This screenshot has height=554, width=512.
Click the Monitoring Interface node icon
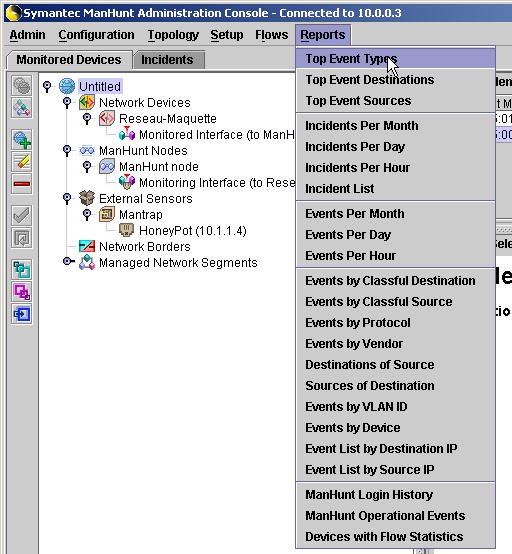click(x=127, y=182)
